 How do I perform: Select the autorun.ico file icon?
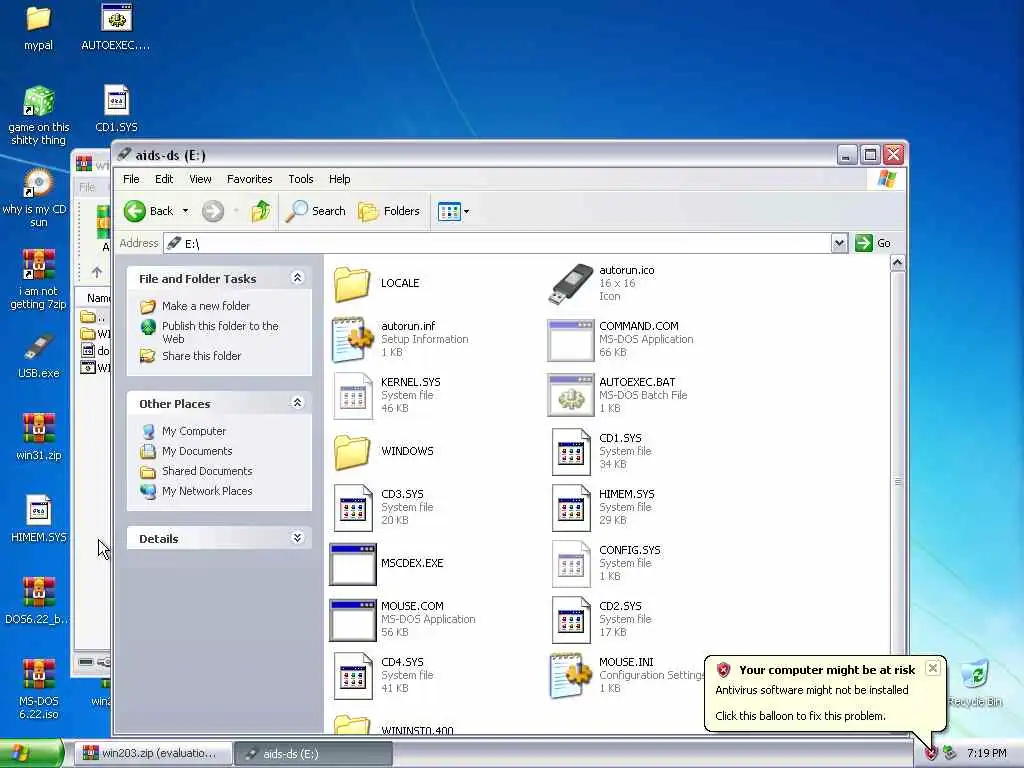click(570, 283)
